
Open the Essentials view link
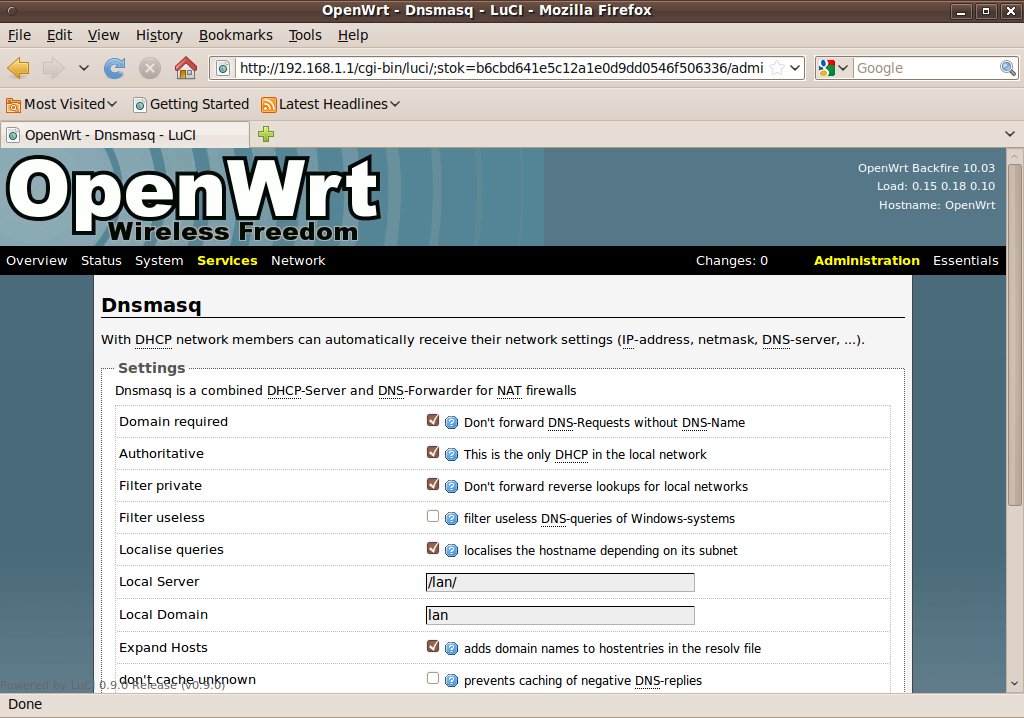point(965,261)
